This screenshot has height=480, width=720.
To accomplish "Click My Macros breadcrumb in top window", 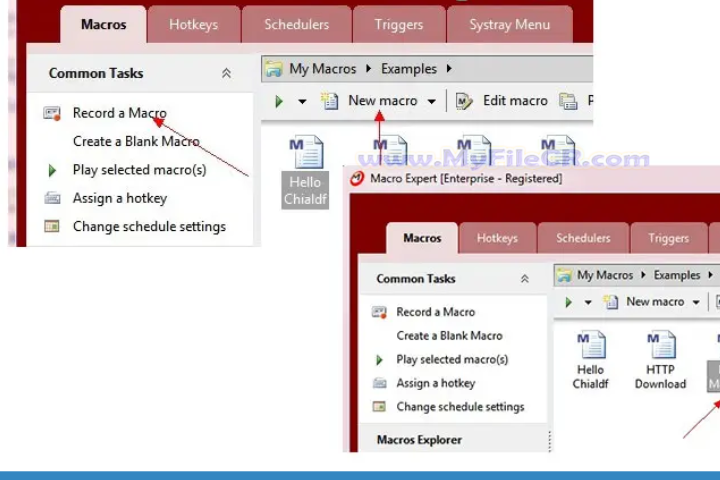I will (x=322, y=69).
